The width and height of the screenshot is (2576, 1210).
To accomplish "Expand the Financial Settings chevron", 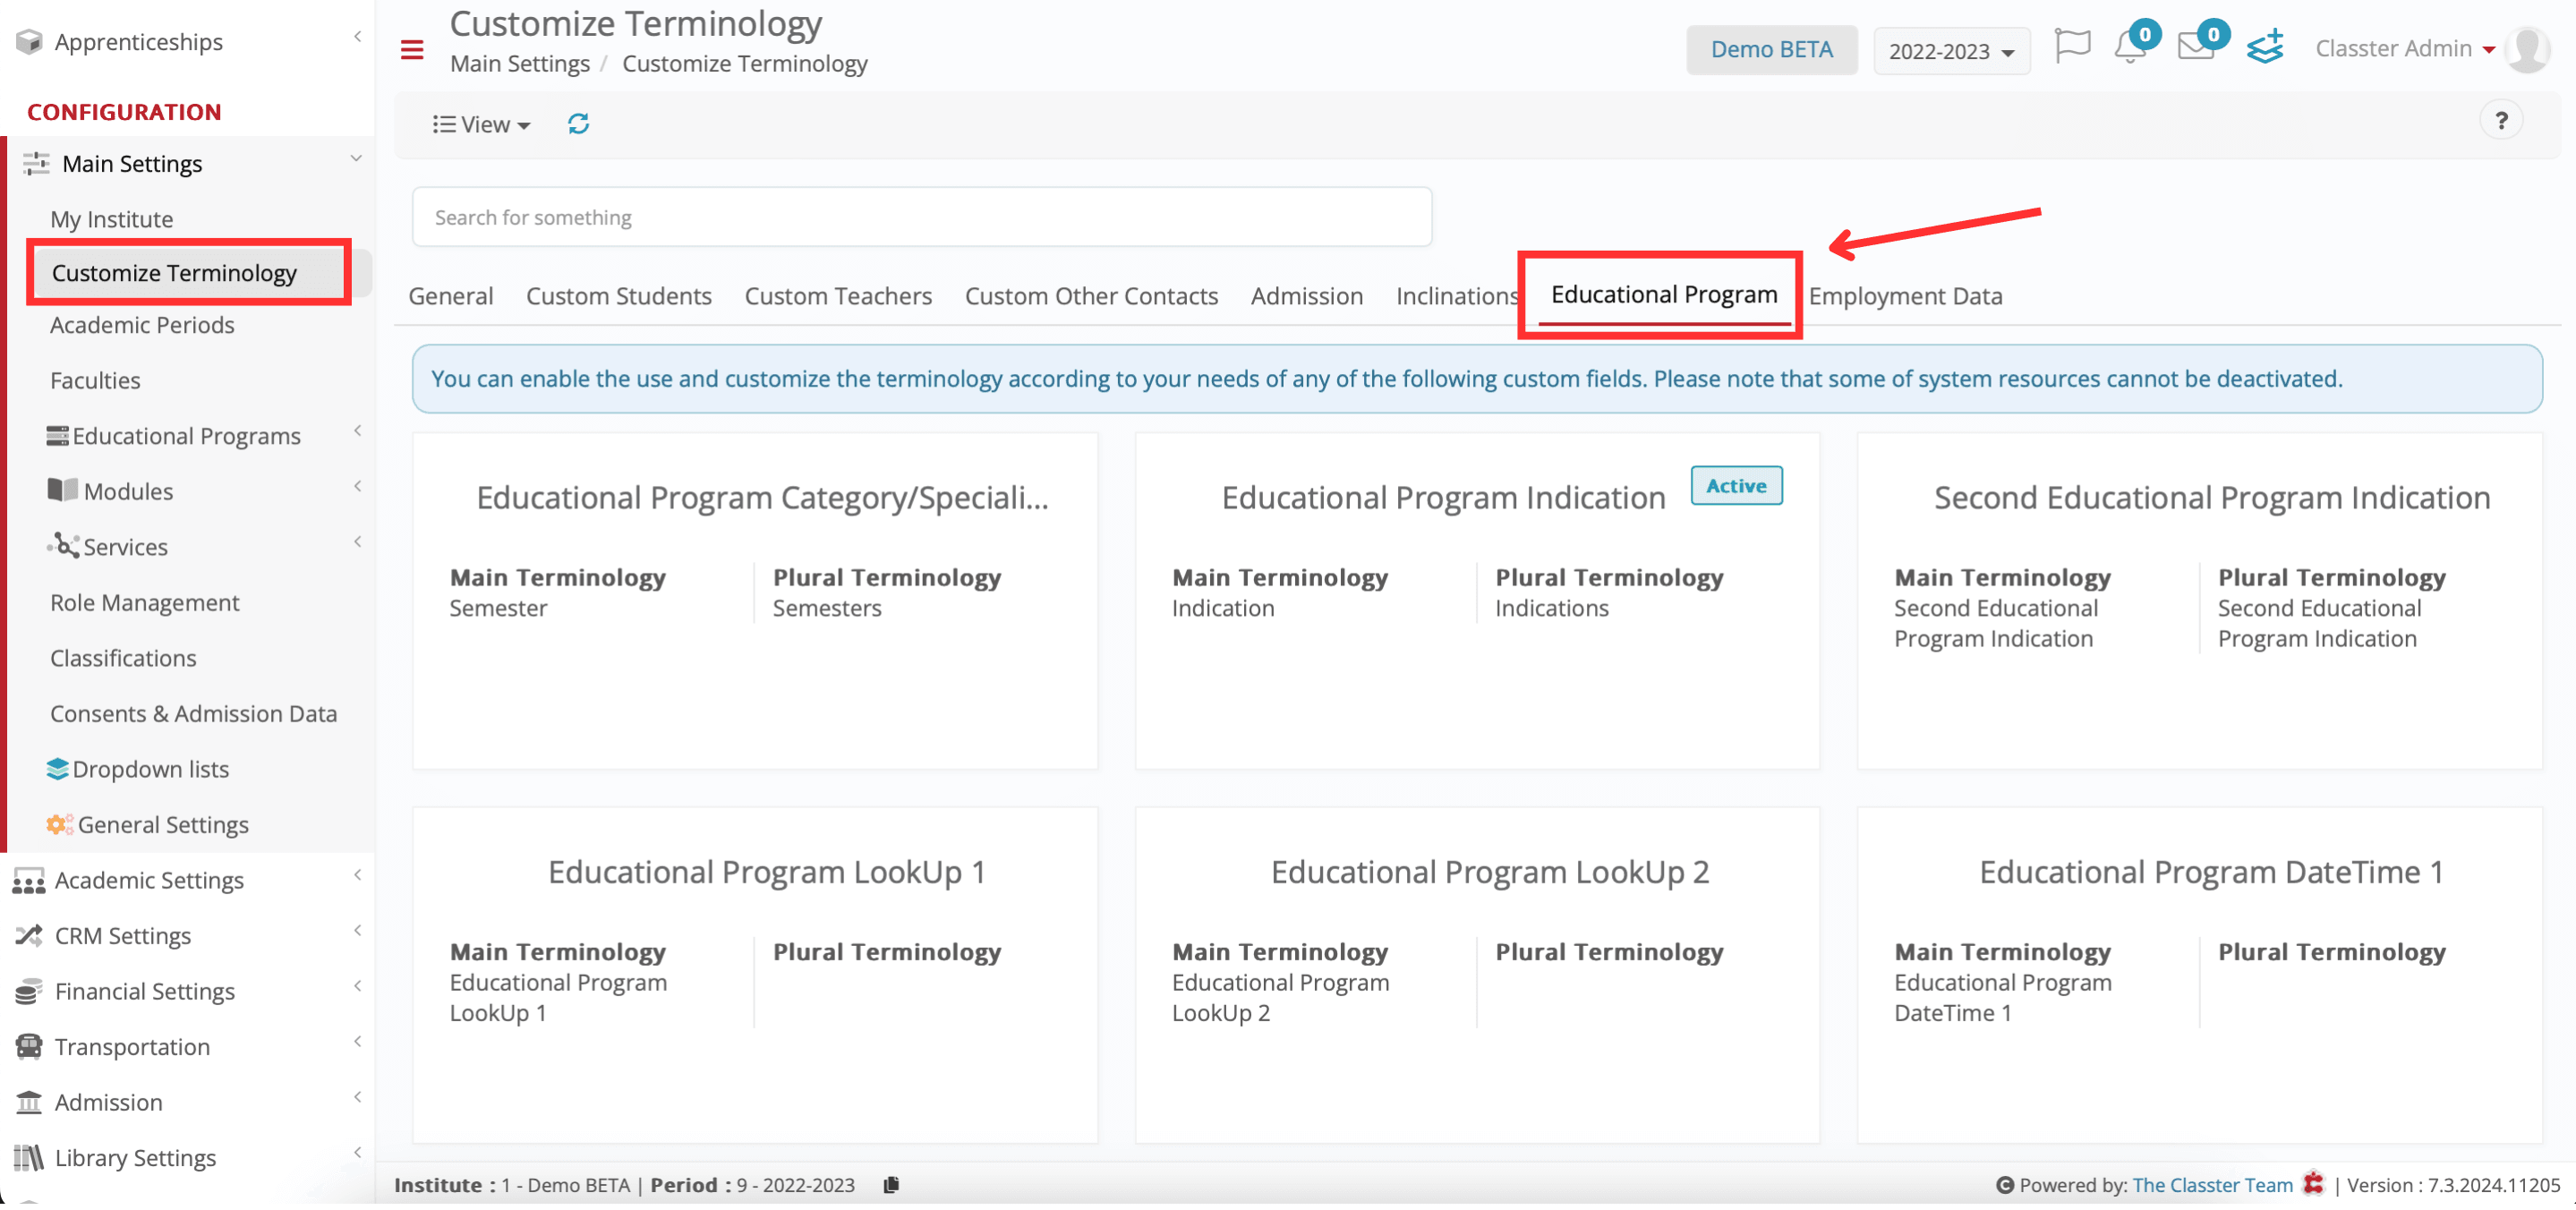I will pyautogui.click(x=357, y=986).
